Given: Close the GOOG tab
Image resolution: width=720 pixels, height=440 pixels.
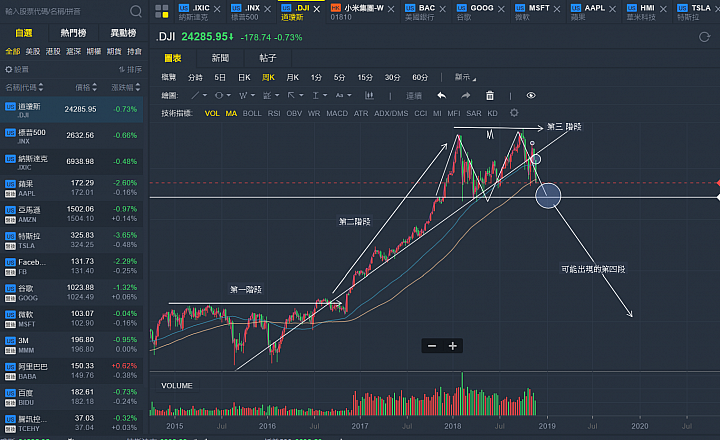Looking at the screenshot, I should (501, 9).
